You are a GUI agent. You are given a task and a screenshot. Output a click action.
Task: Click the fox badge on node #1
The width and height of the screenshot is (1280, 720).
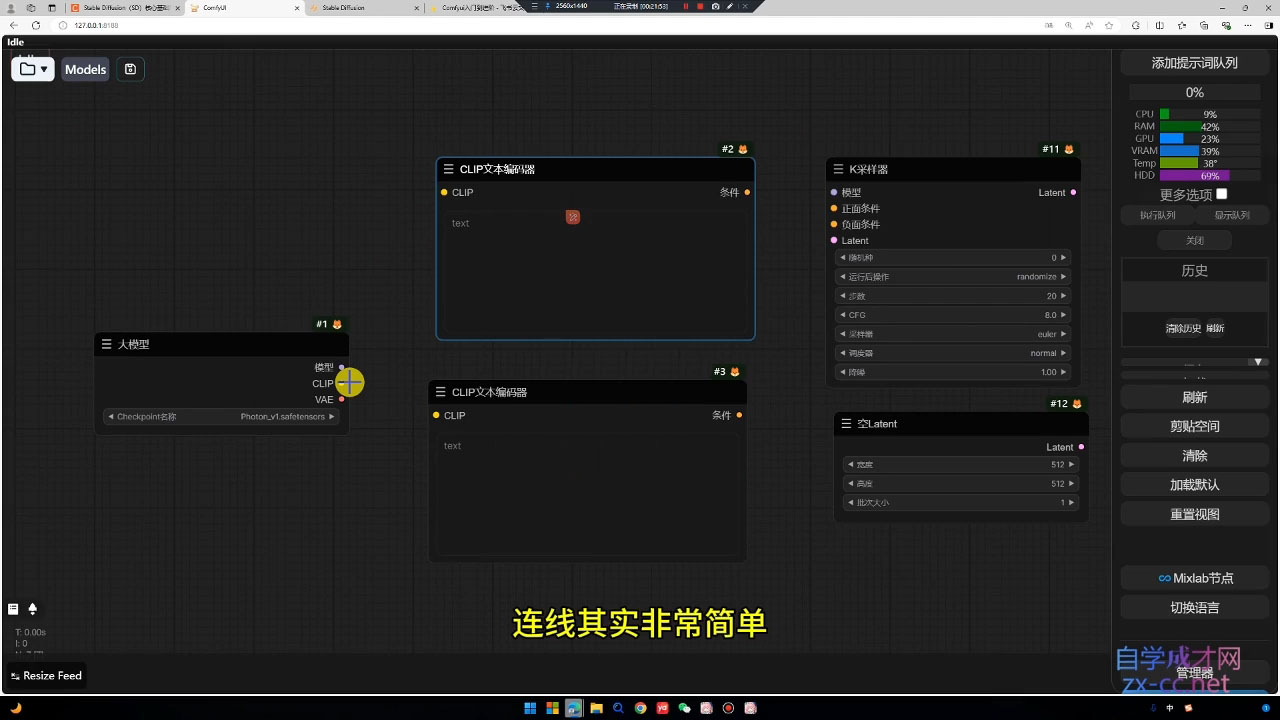[x=337, y=324]
